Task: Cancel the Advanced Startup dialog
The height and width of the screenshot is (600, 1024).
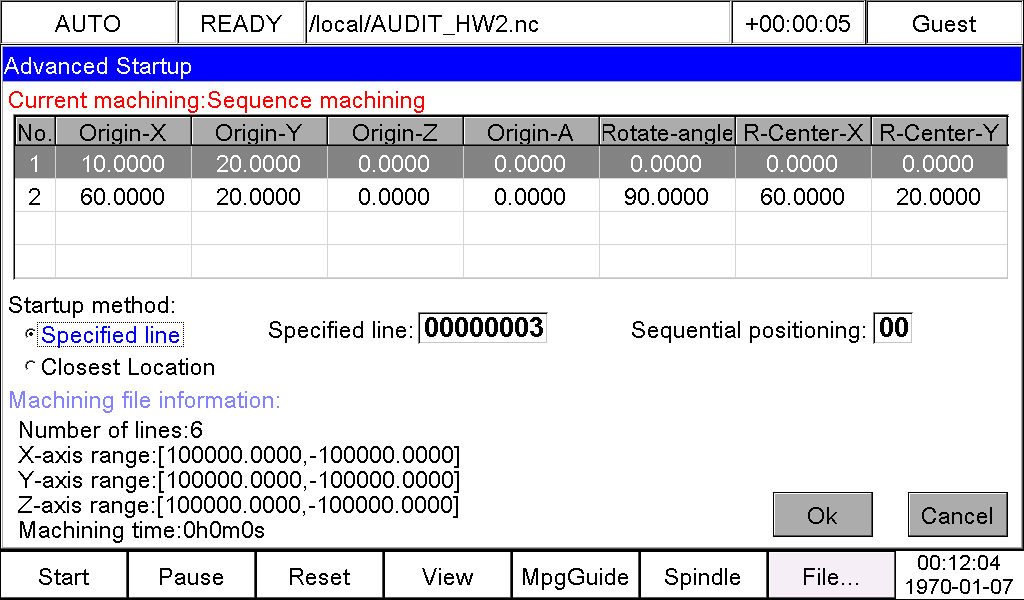Action: [957, 515]
